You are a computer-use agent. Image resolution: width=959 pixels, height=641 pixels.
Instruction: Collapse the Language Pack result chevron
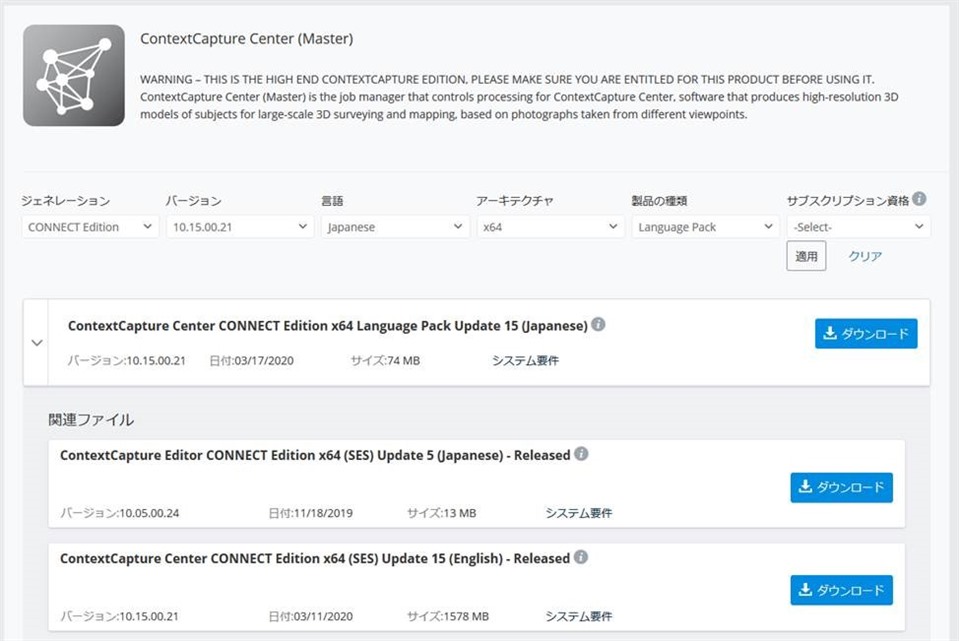(x=37, y=343)
